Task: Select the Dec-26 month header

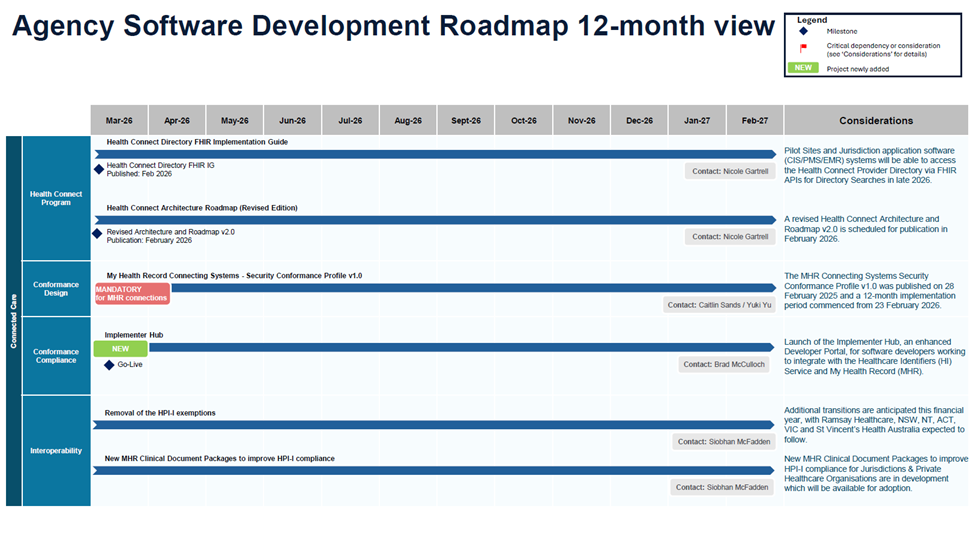Action: coord(639,120)
